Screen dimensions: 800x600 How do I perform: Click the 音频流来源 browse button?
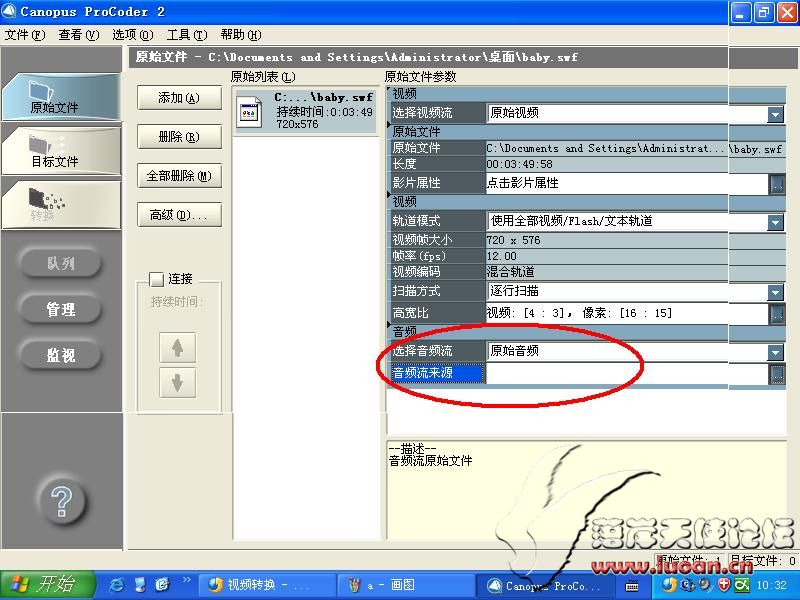tap(777, 374)
